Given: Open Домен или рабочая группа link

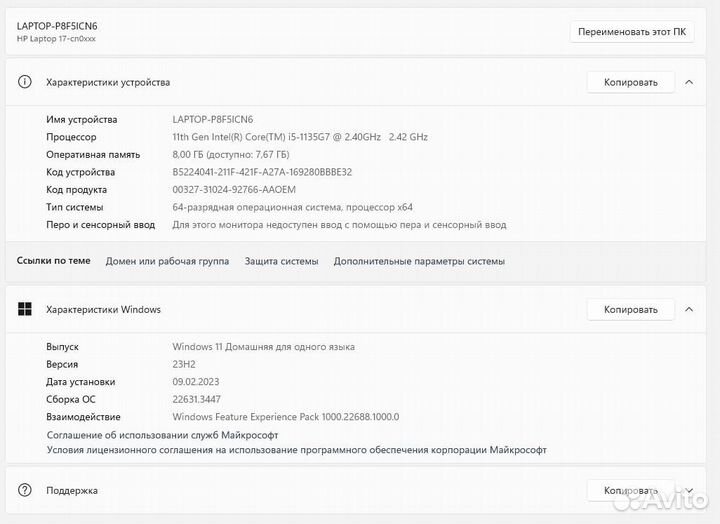Looking at the screenshot, I should click(x=167, y=261).
